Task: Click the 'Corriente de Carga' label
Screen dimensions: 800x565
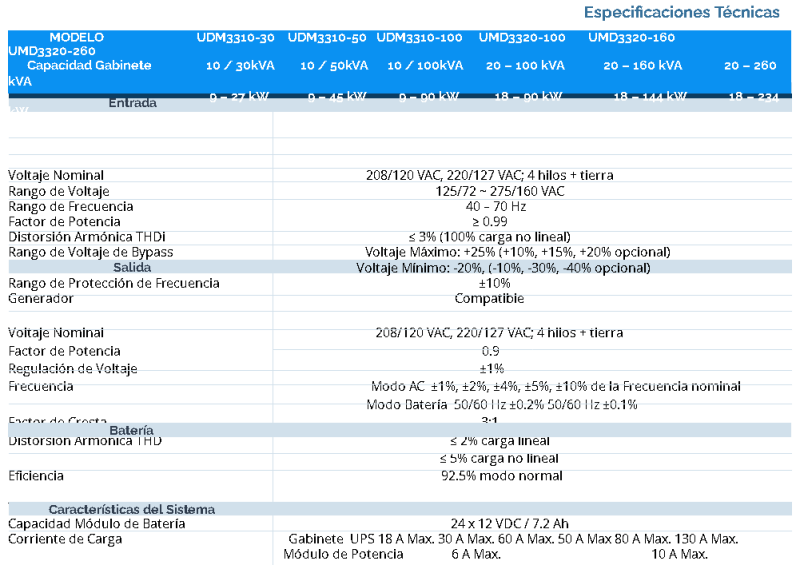Action: click(65, 540)
